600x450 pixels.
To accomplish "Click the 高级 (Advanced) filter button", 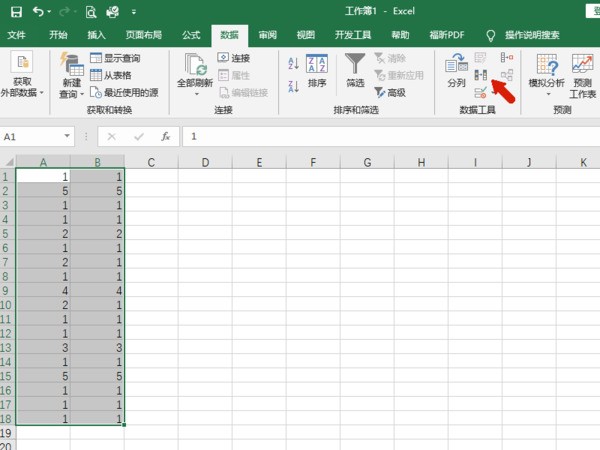I will click(x=388, y=92).
